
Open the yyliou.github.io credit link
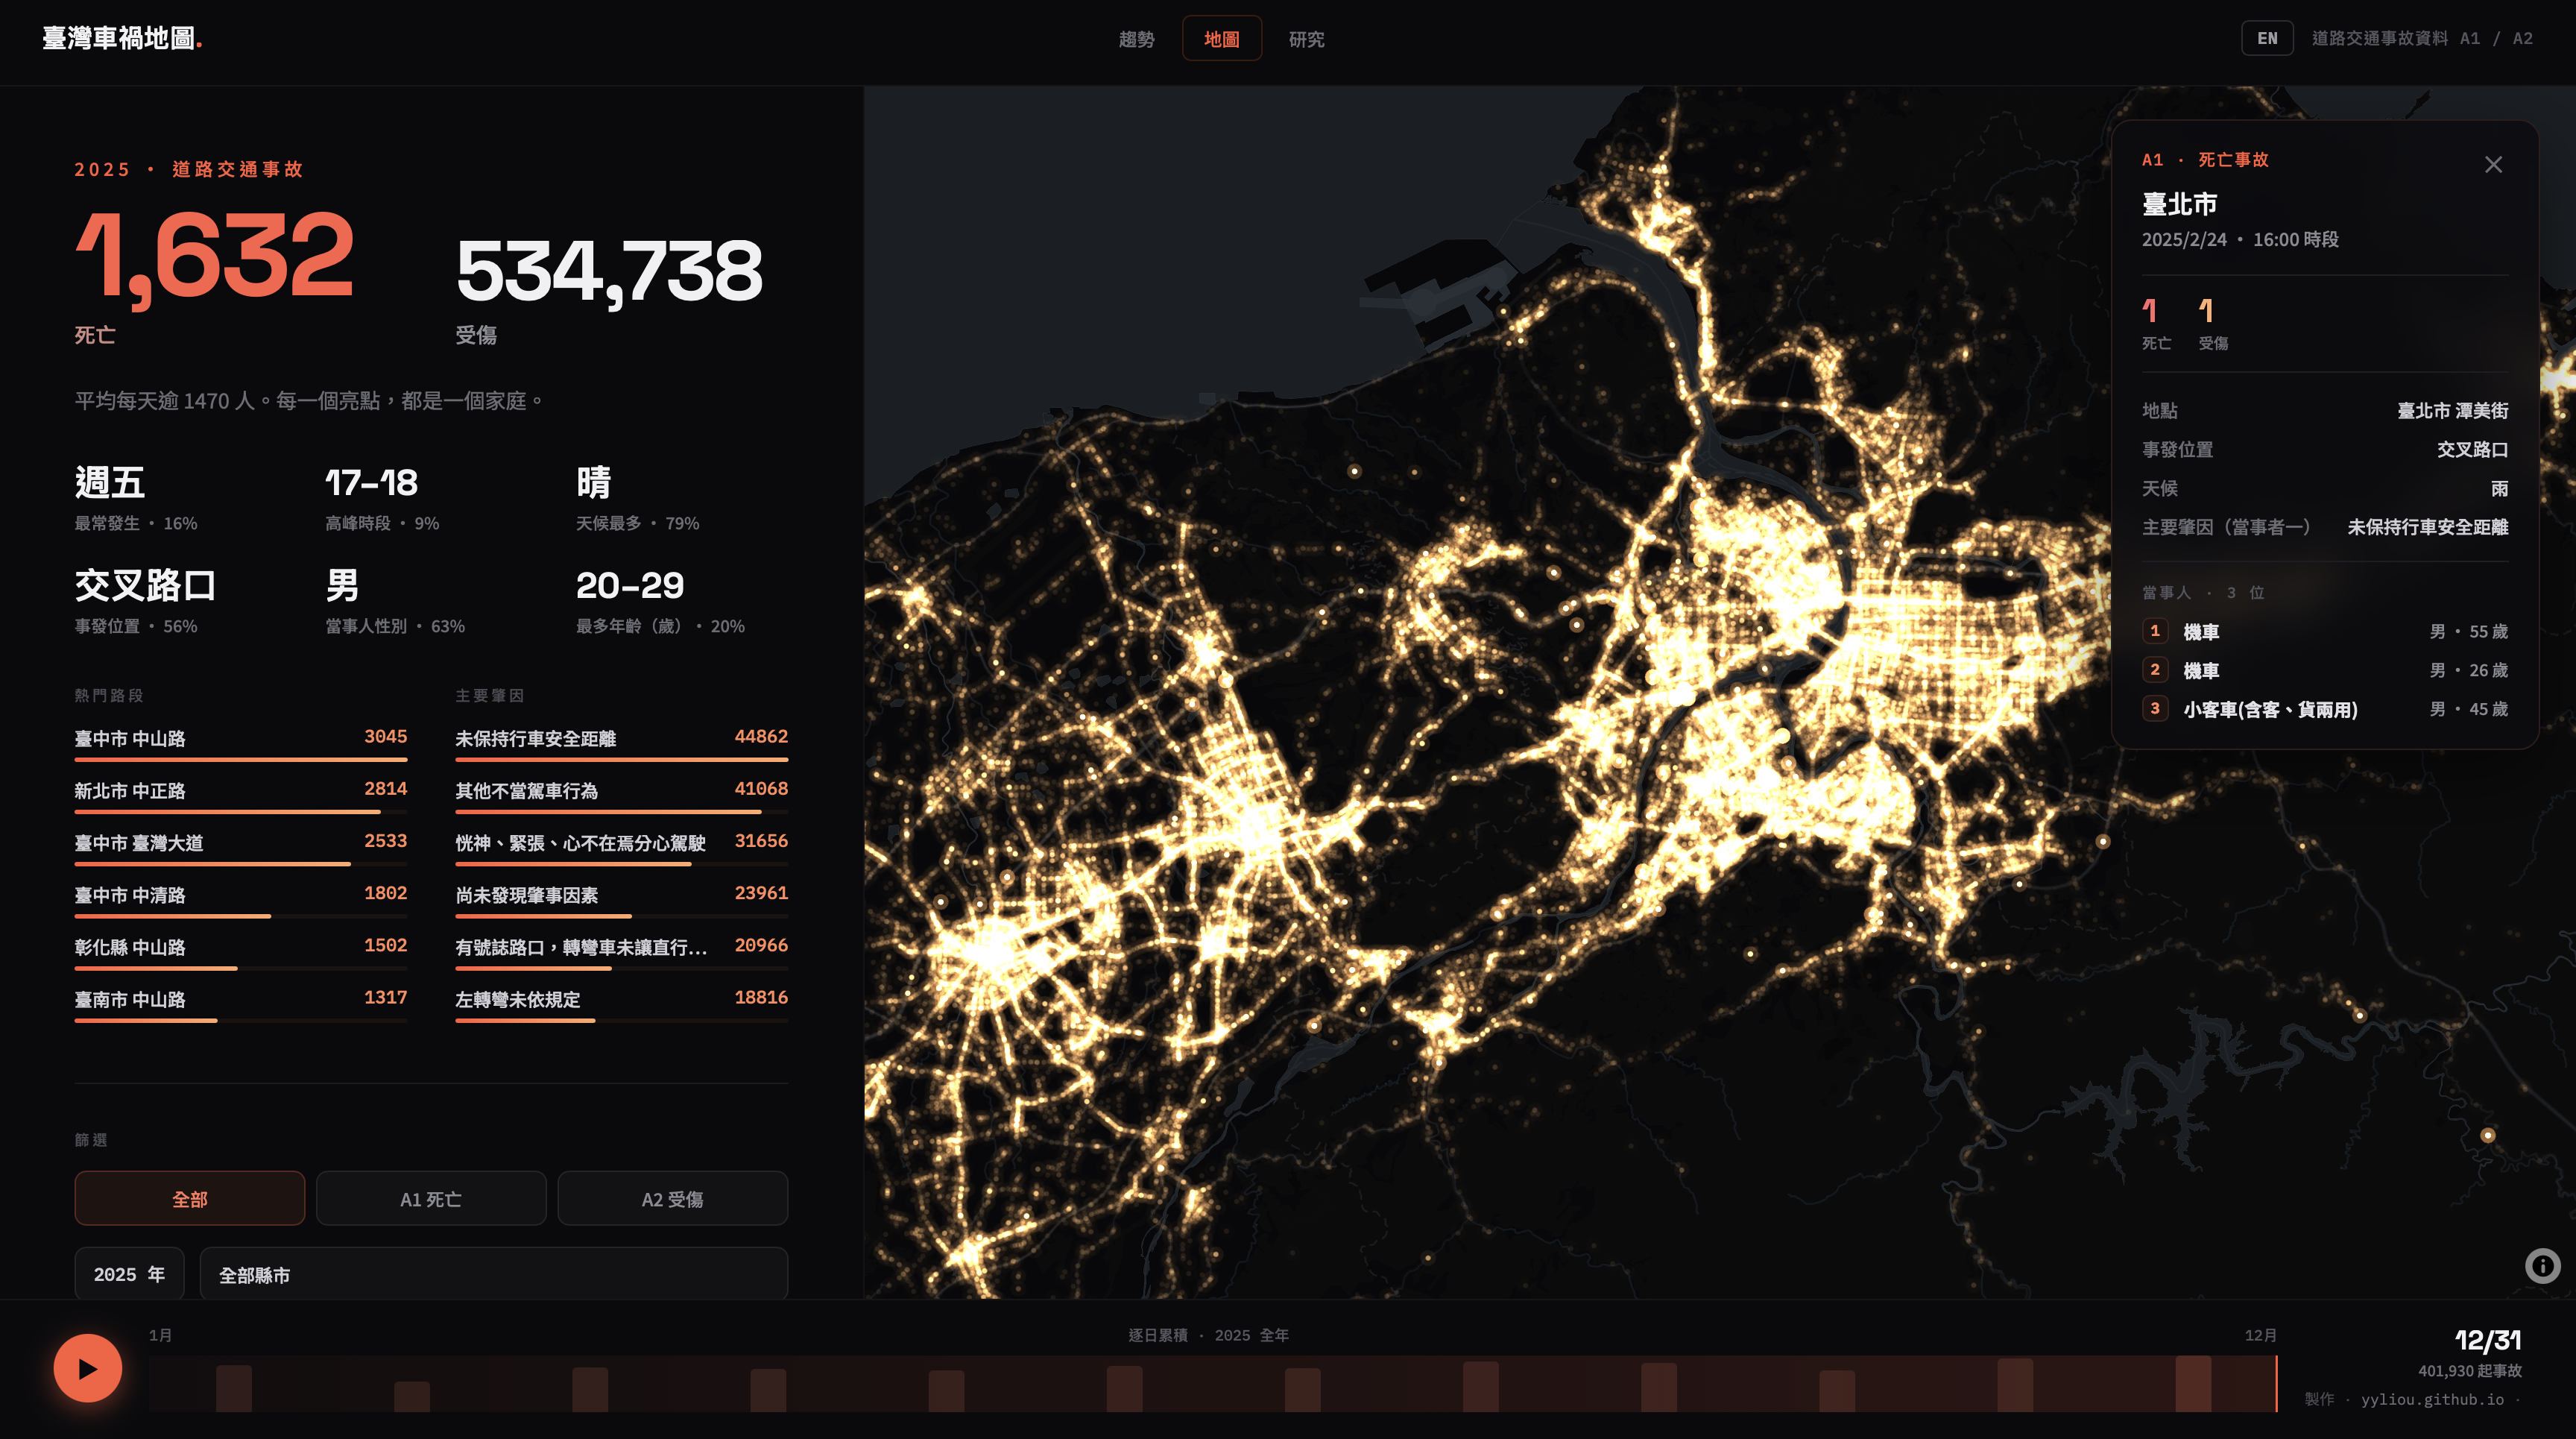tap(2432, 1399)
